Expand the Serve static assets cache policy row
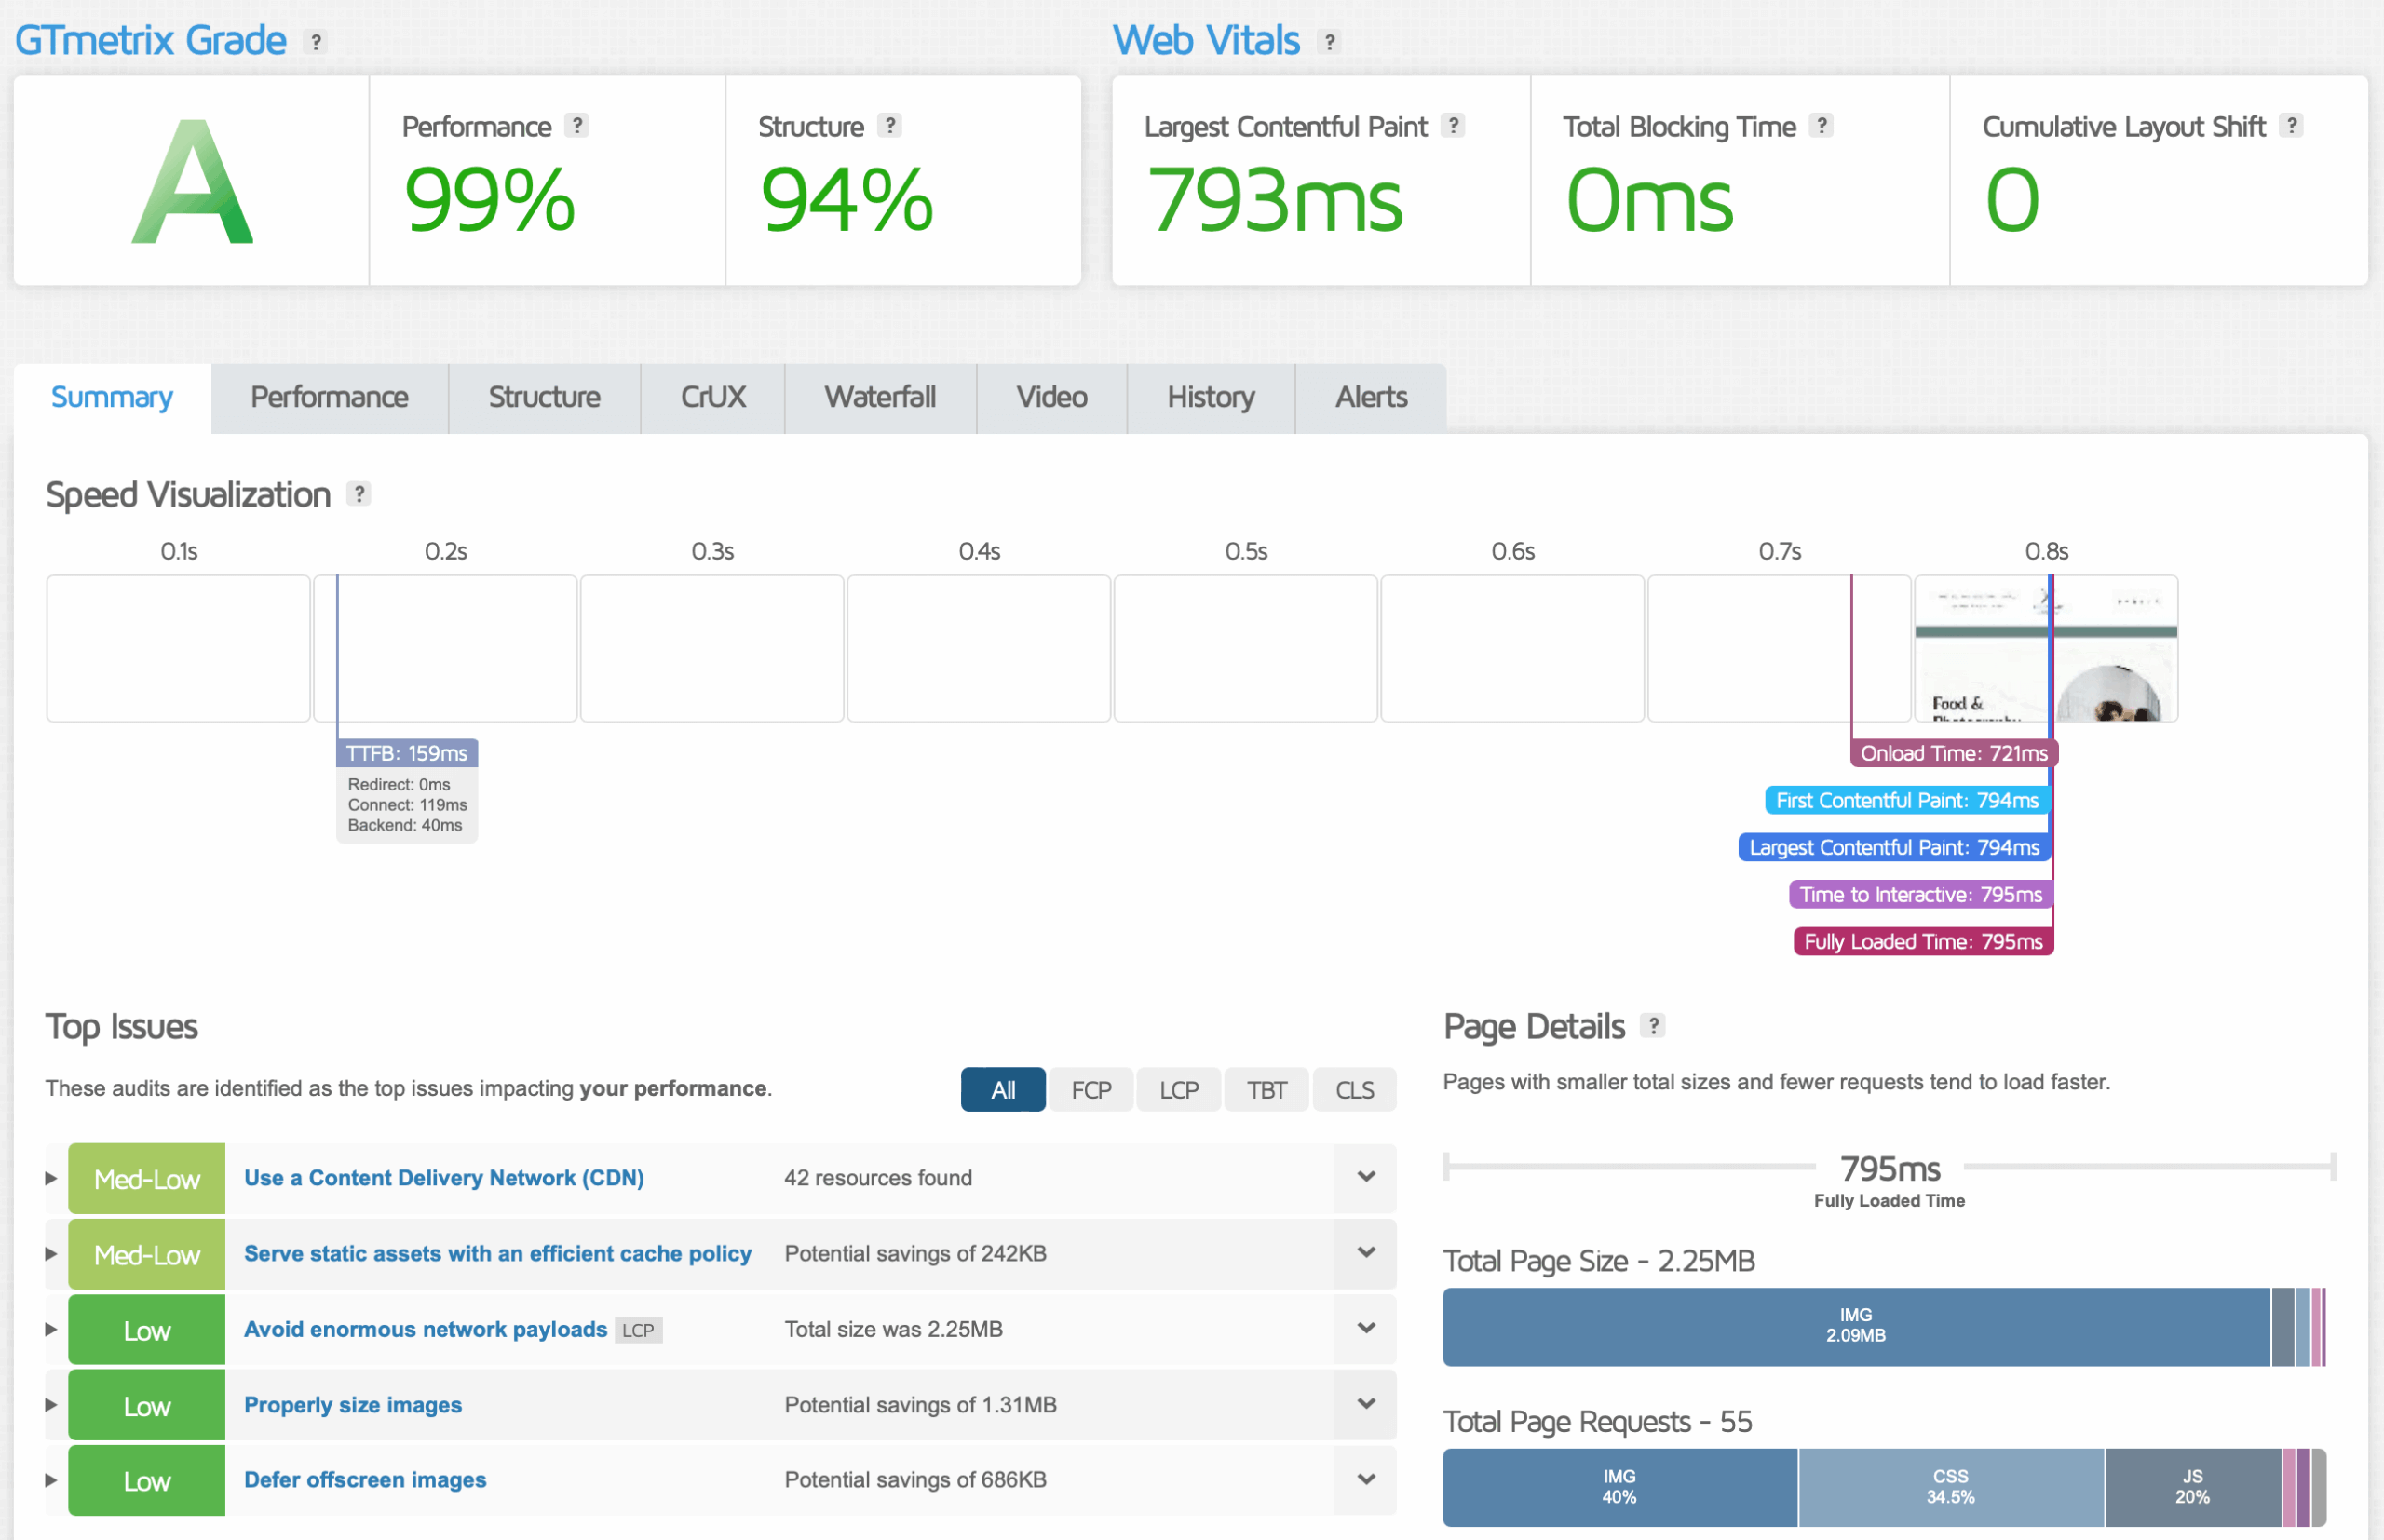The width and height of the screenshot is (2384, 1540). pyautogui.click(x=1366, y=1252)
